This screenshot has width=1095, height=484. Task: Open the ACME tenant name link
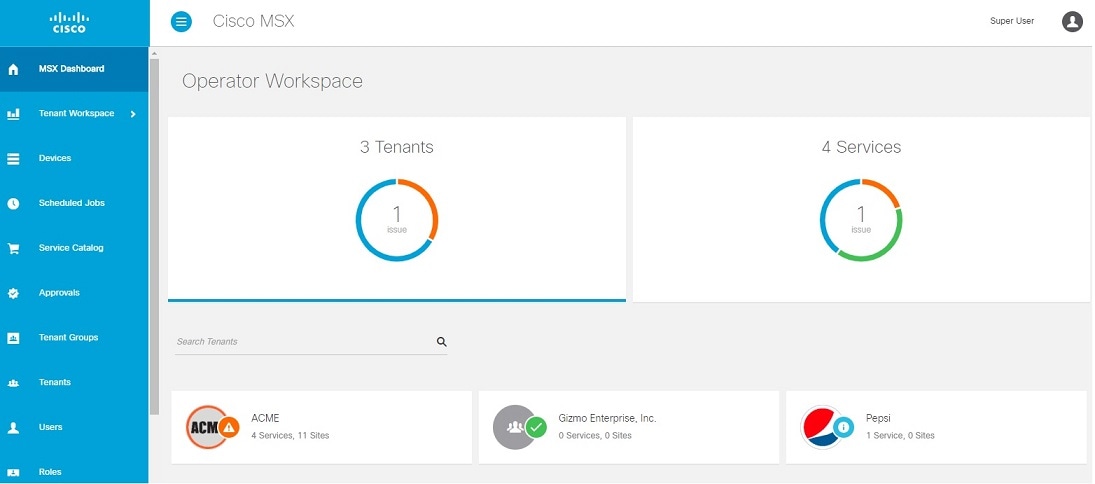tap(265, 418)
